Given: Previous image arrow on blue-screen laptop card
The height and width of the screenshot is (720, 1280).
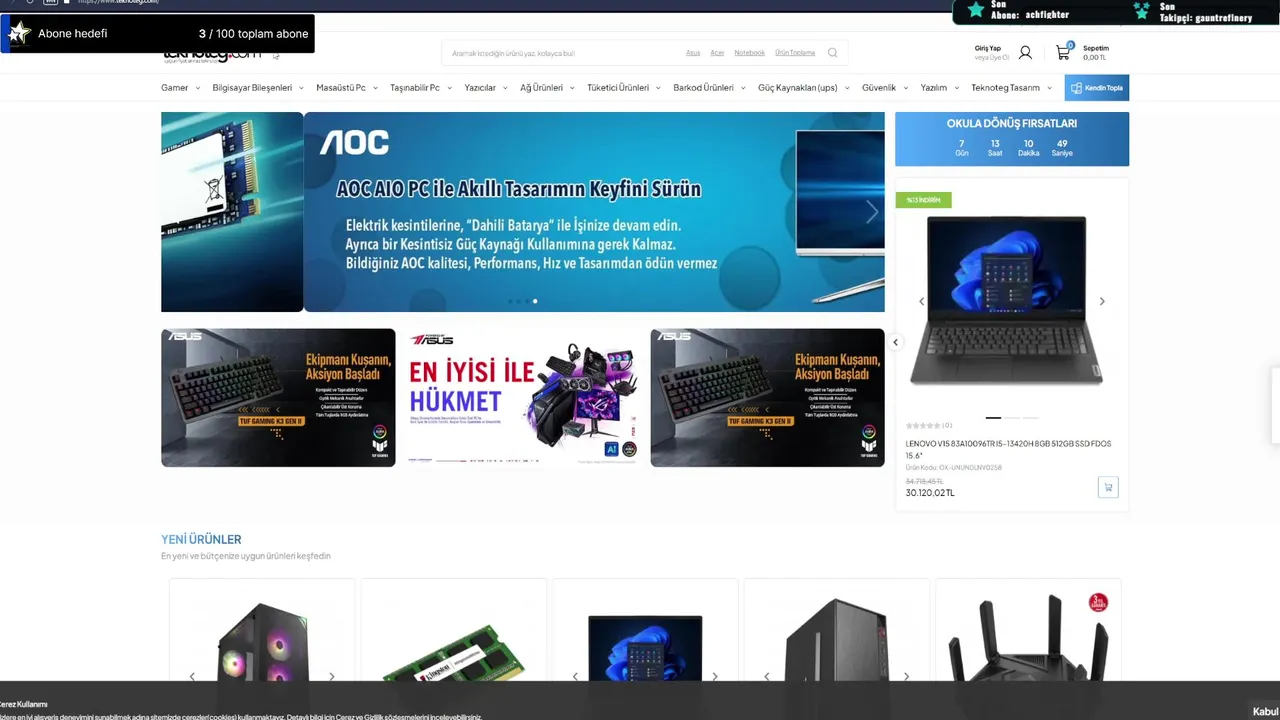Looking at the screenshot, I should coord(575,677).
